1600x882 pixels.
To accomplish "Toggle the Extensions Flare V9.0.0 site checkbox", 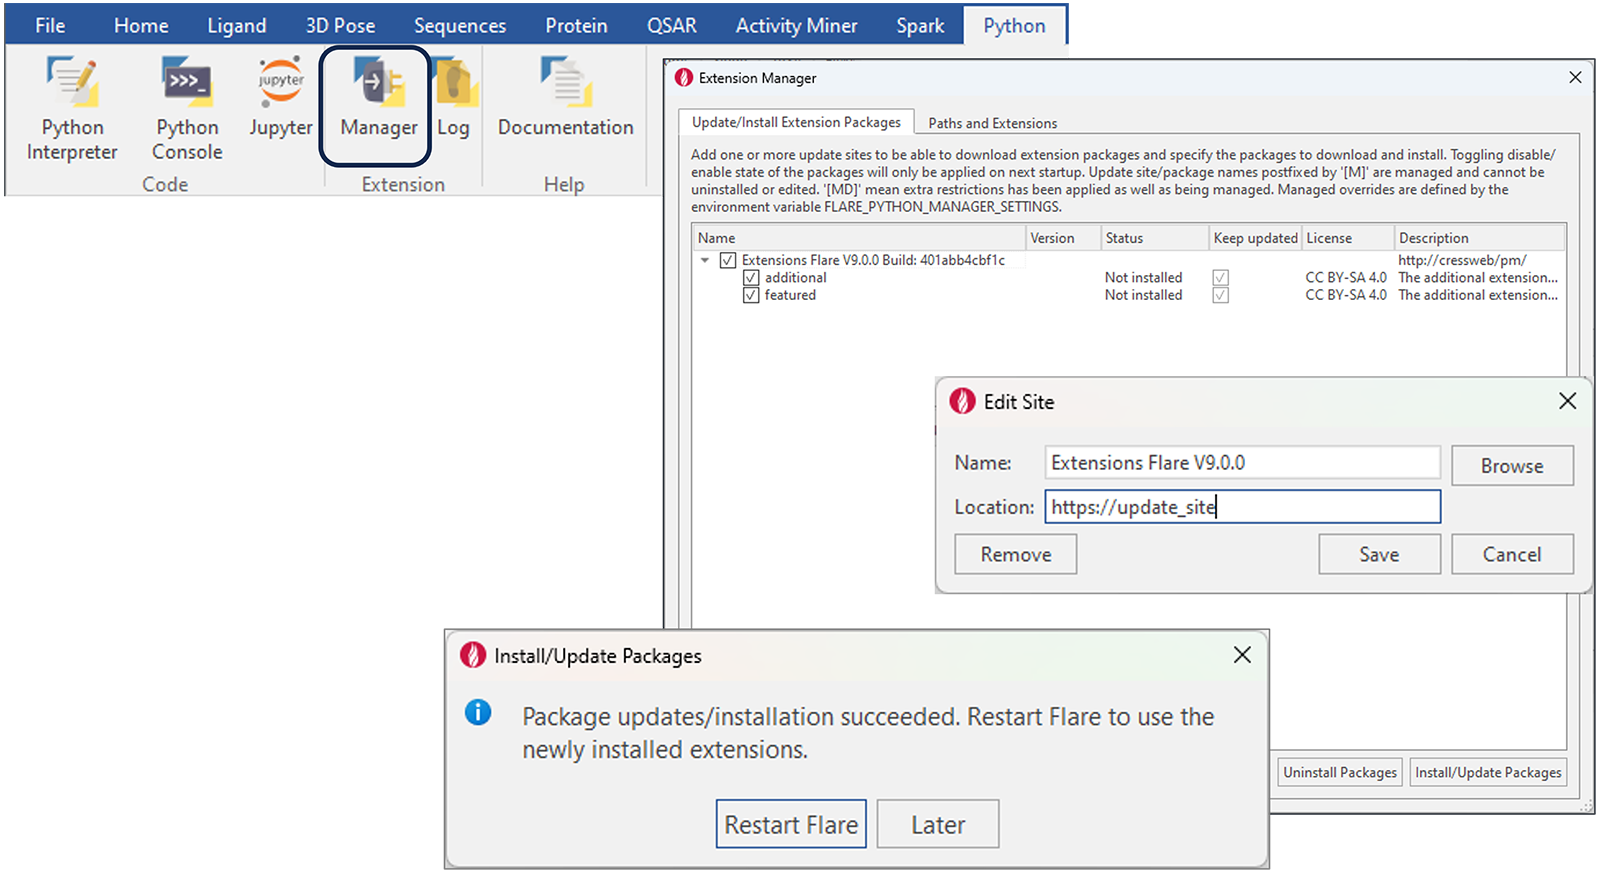I will [728, 260].
